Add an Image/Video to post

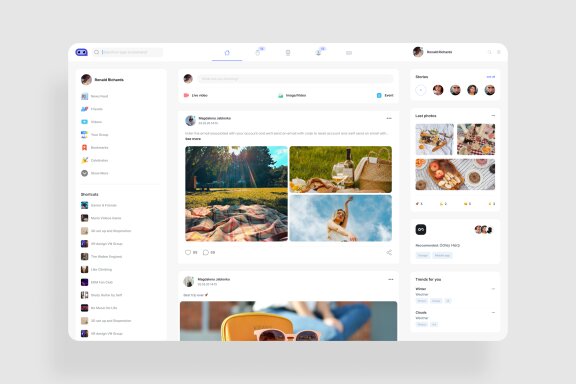pos(292,95)
